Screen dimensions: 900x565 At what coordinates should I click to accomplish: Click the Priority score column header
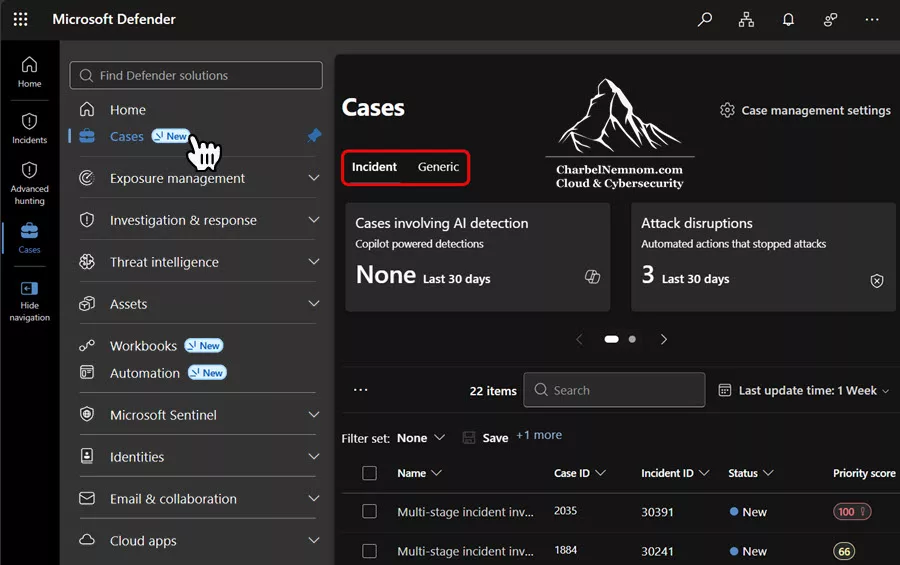[864, 473]
